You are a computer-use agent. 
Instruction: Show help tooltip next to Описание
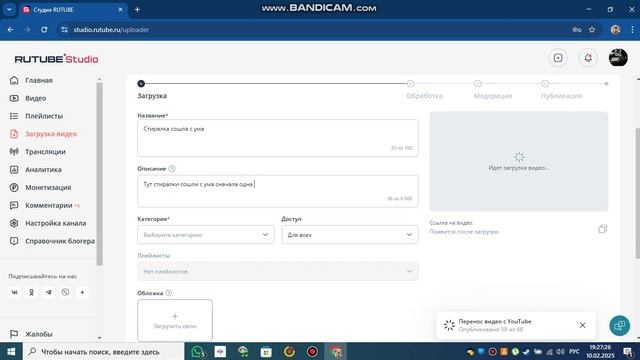pyautogui.click(x=172, y=169)
